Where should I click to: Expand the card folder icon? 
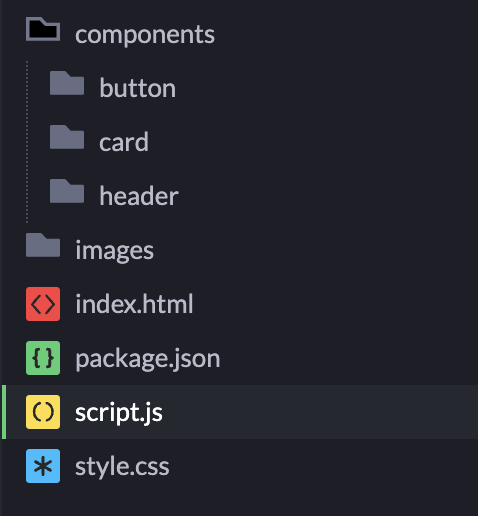(x=67, y=137)
